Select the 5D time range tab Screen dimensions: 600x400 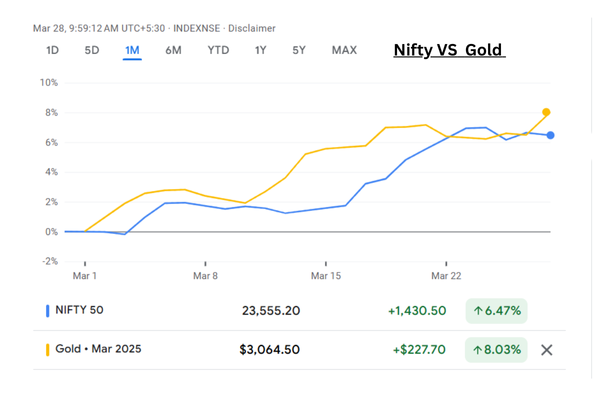click(92, 50)
